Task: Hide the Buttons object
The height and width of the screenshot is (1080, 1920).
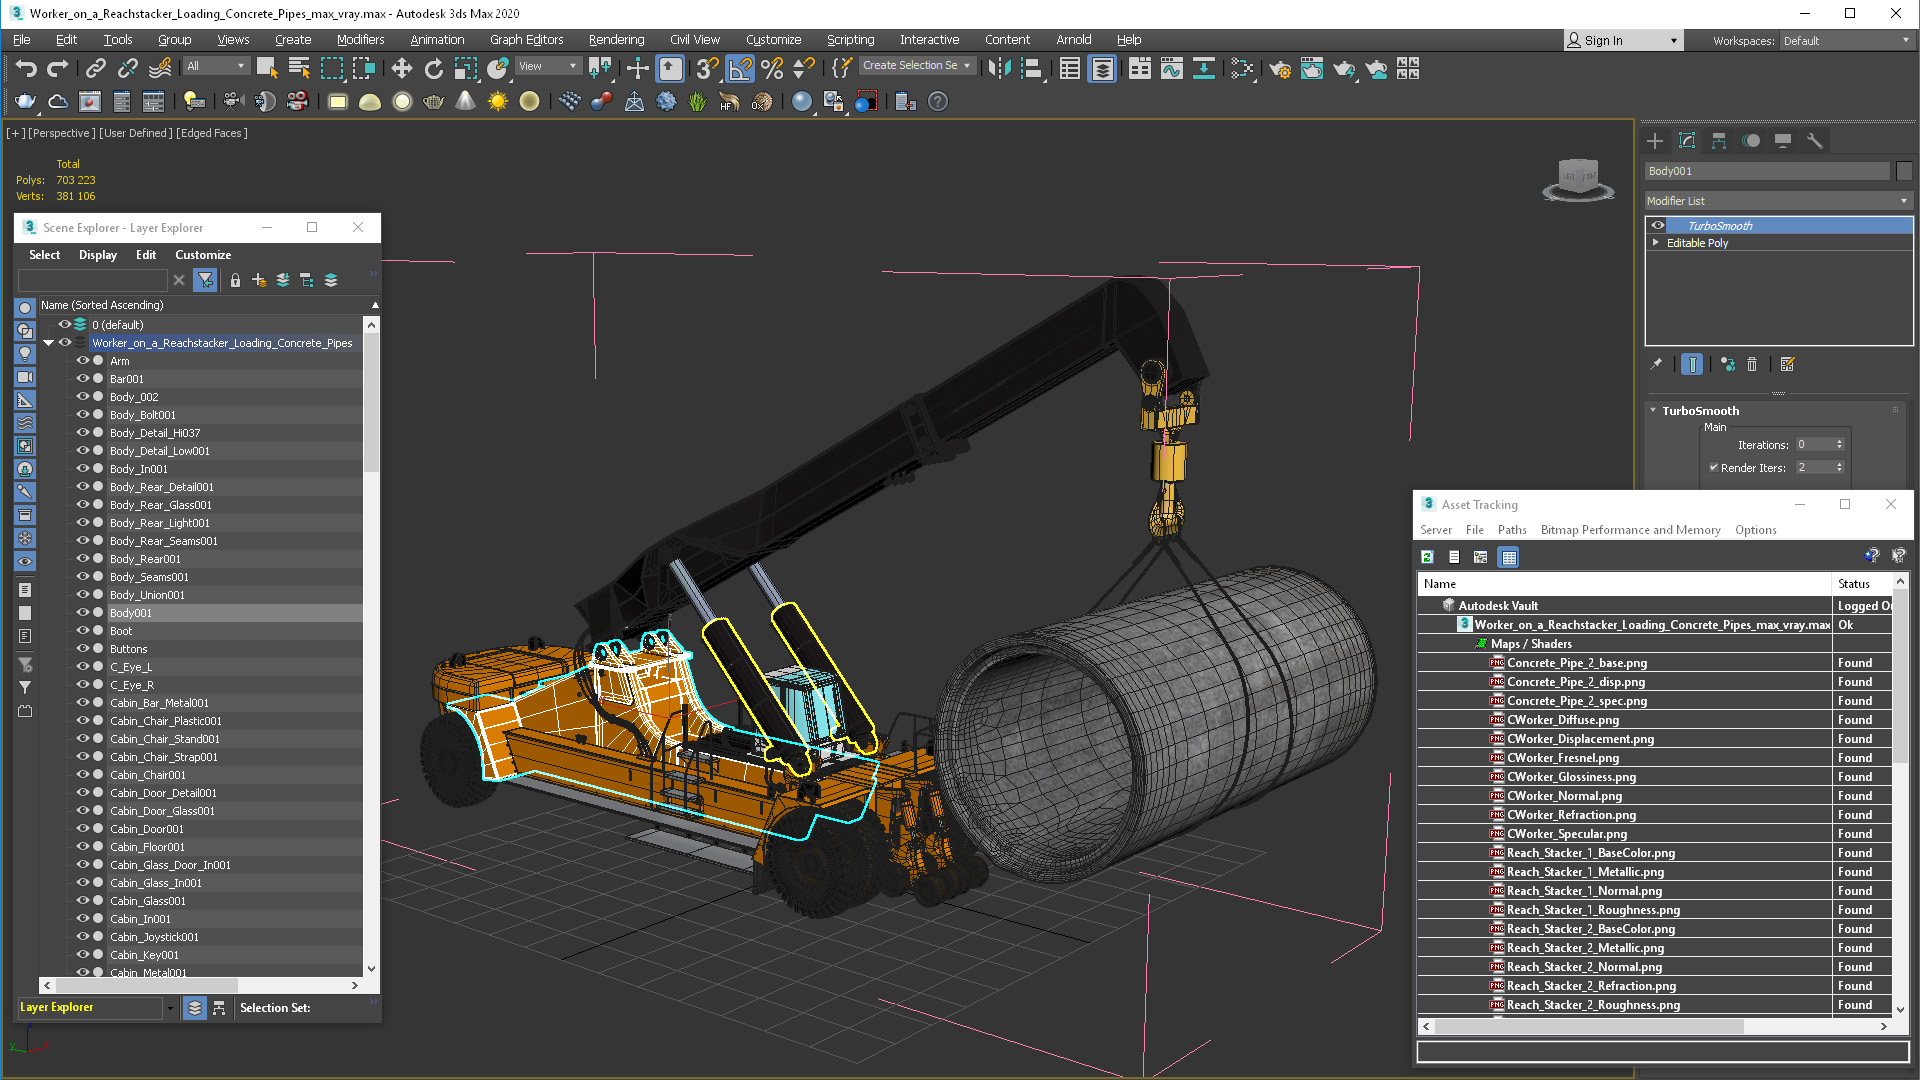Action: click(x=83, y=648)
